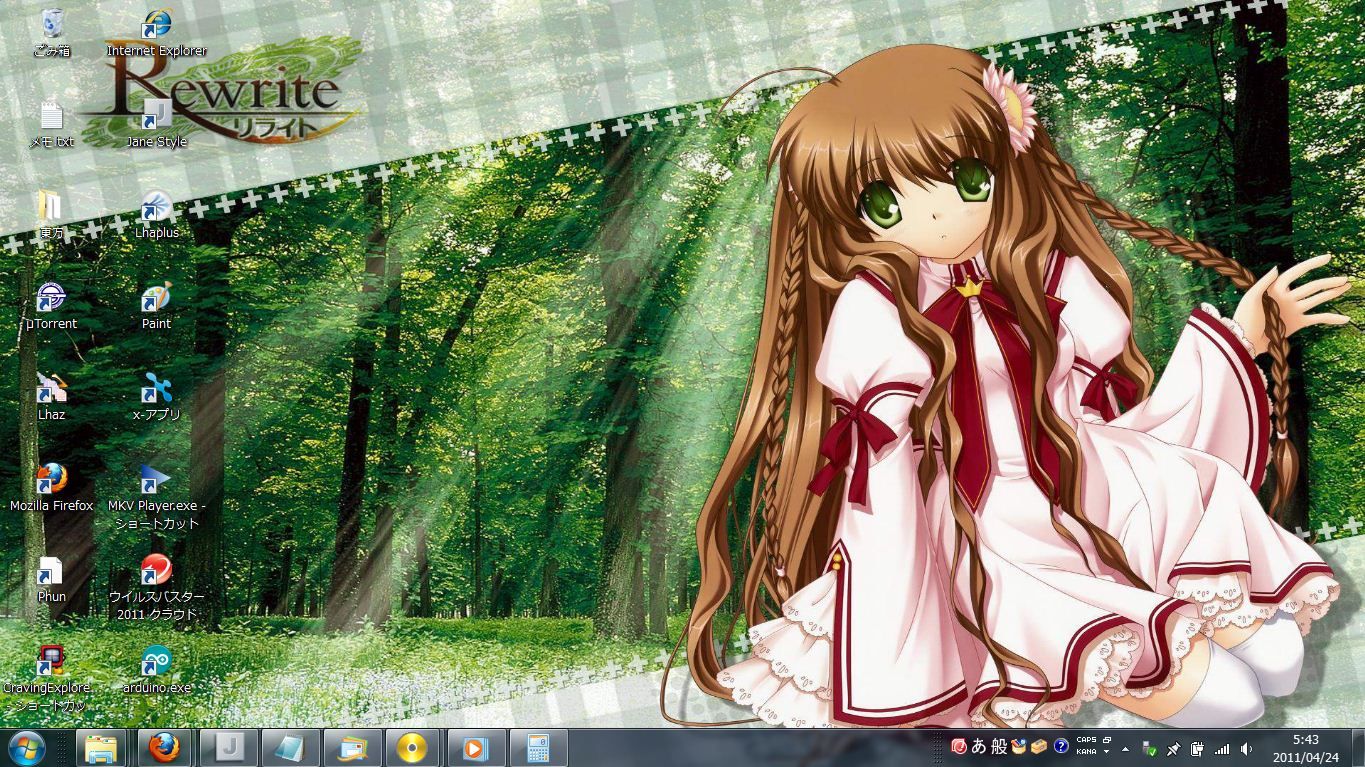Viewport: 1365px width, 767px height.
Task: Open IME help question mark icon
Action: pos(1060,746)
